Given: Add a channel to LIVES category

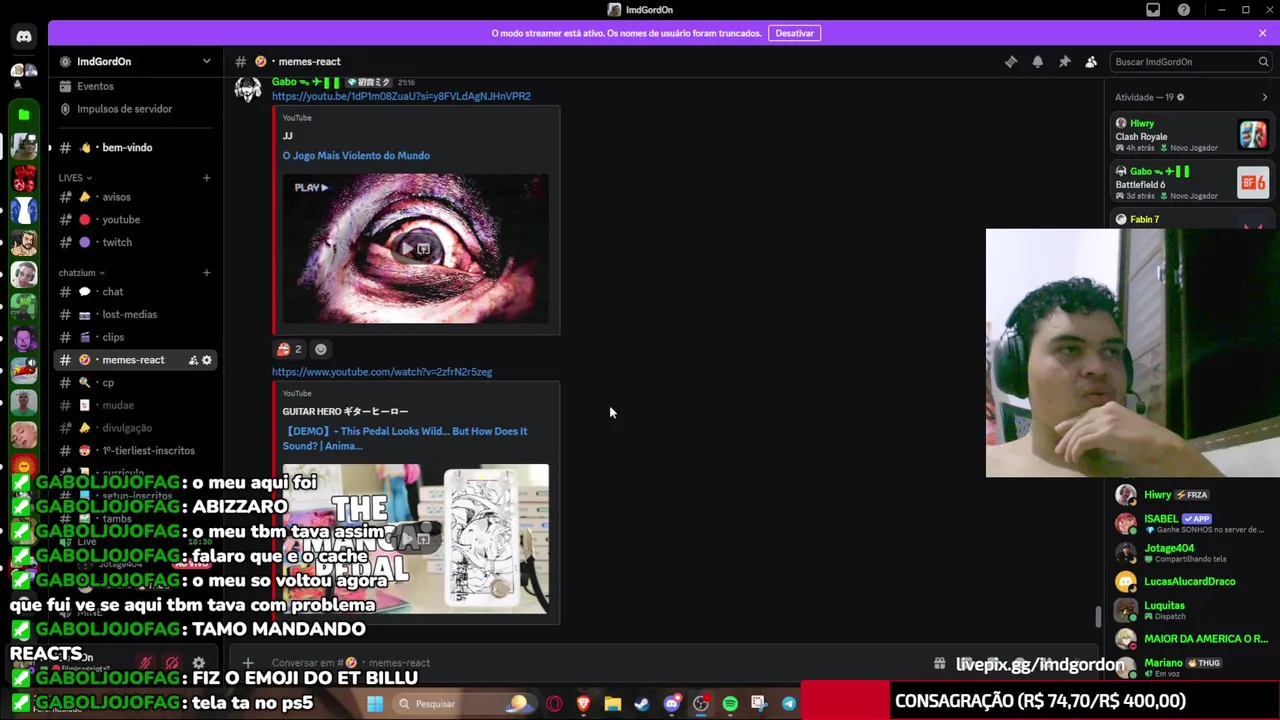Looking at the screenshot, I should click(207, 178).
